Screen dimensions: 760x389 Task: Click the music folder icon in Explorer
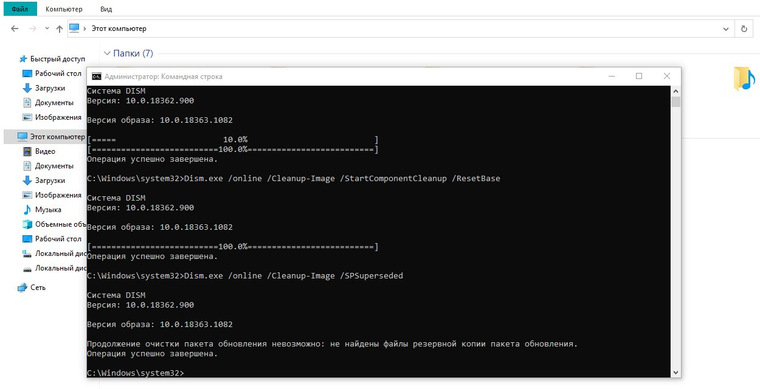pos(744,79)
